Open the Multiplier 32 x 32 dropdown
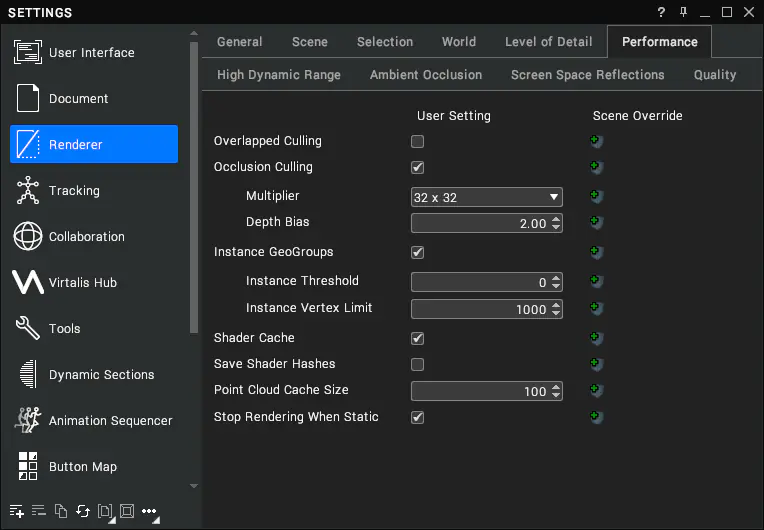Screen dimensions: 764x530 click(x=487, y=197)
